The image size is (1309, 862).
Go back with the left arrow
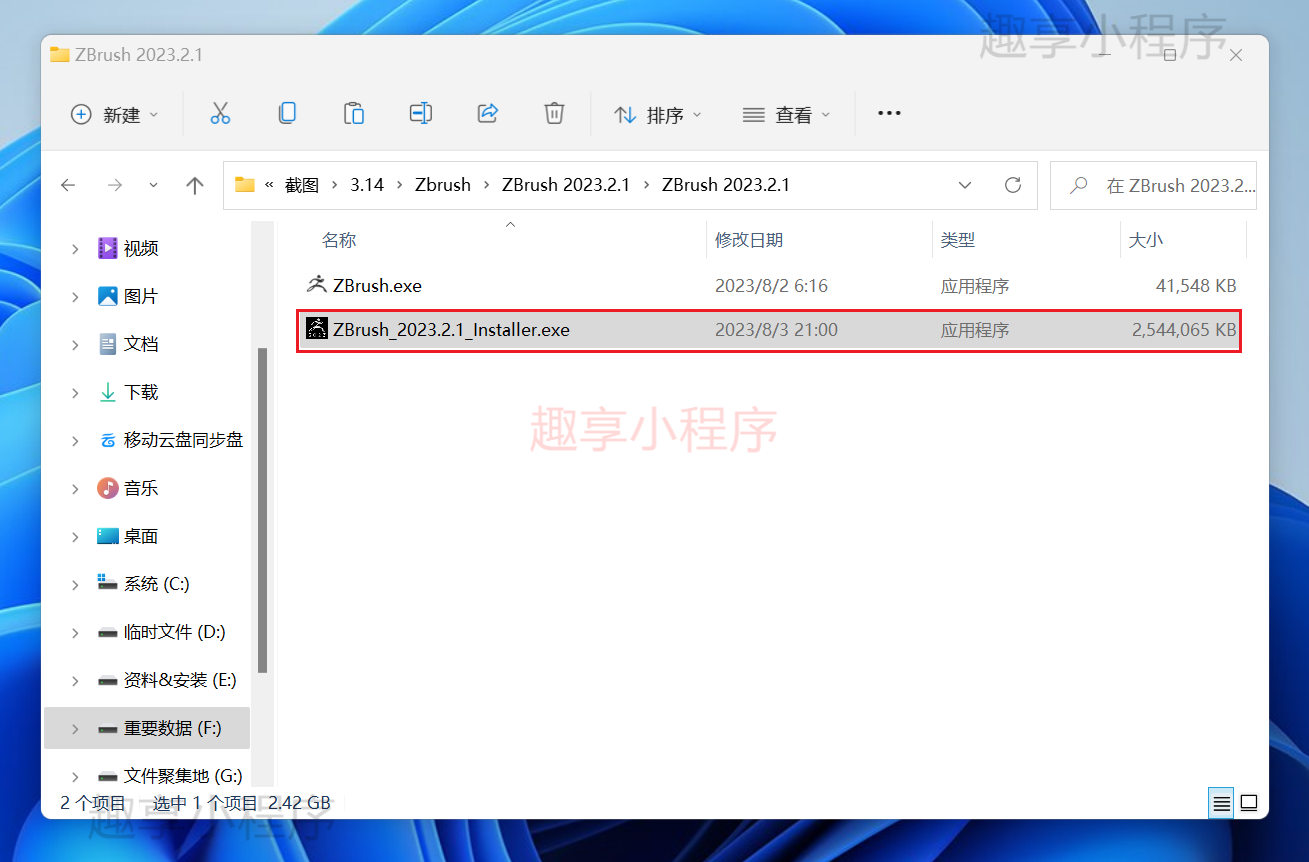coord(68,185)
